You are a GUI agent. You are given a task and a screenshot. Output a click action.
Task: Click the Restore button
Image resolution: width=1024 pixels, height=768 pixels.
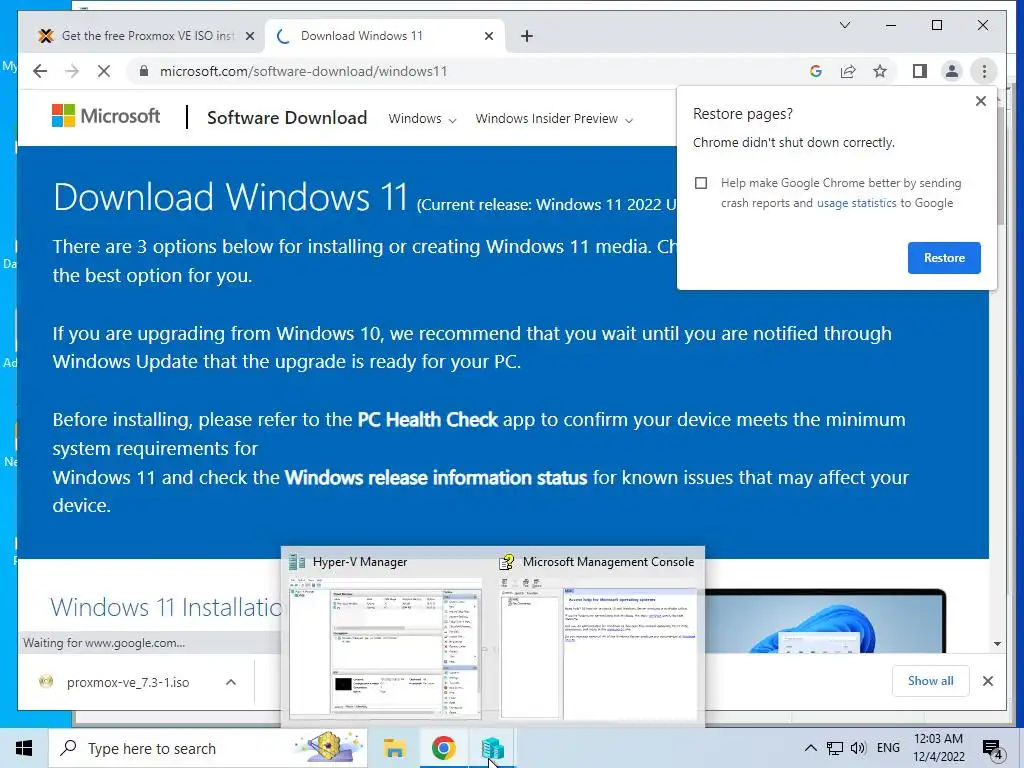click(x=944, y=258)
